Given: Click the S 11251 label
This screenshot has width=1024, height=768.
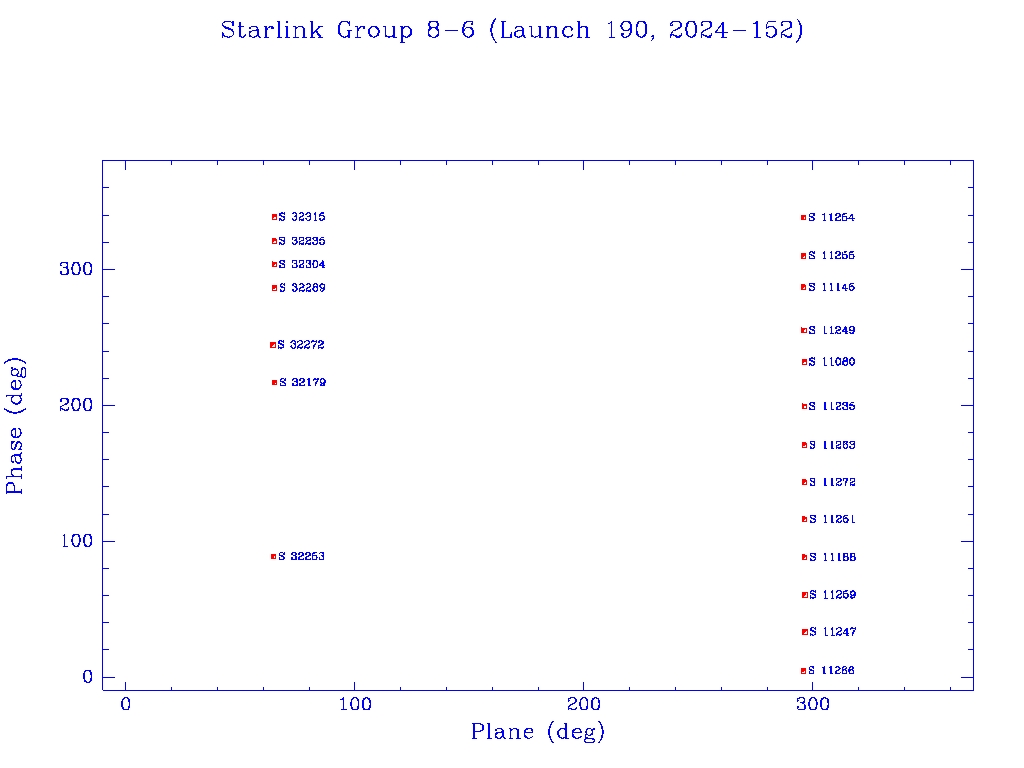Looking at the screenshot, I should tap(832, 519).
